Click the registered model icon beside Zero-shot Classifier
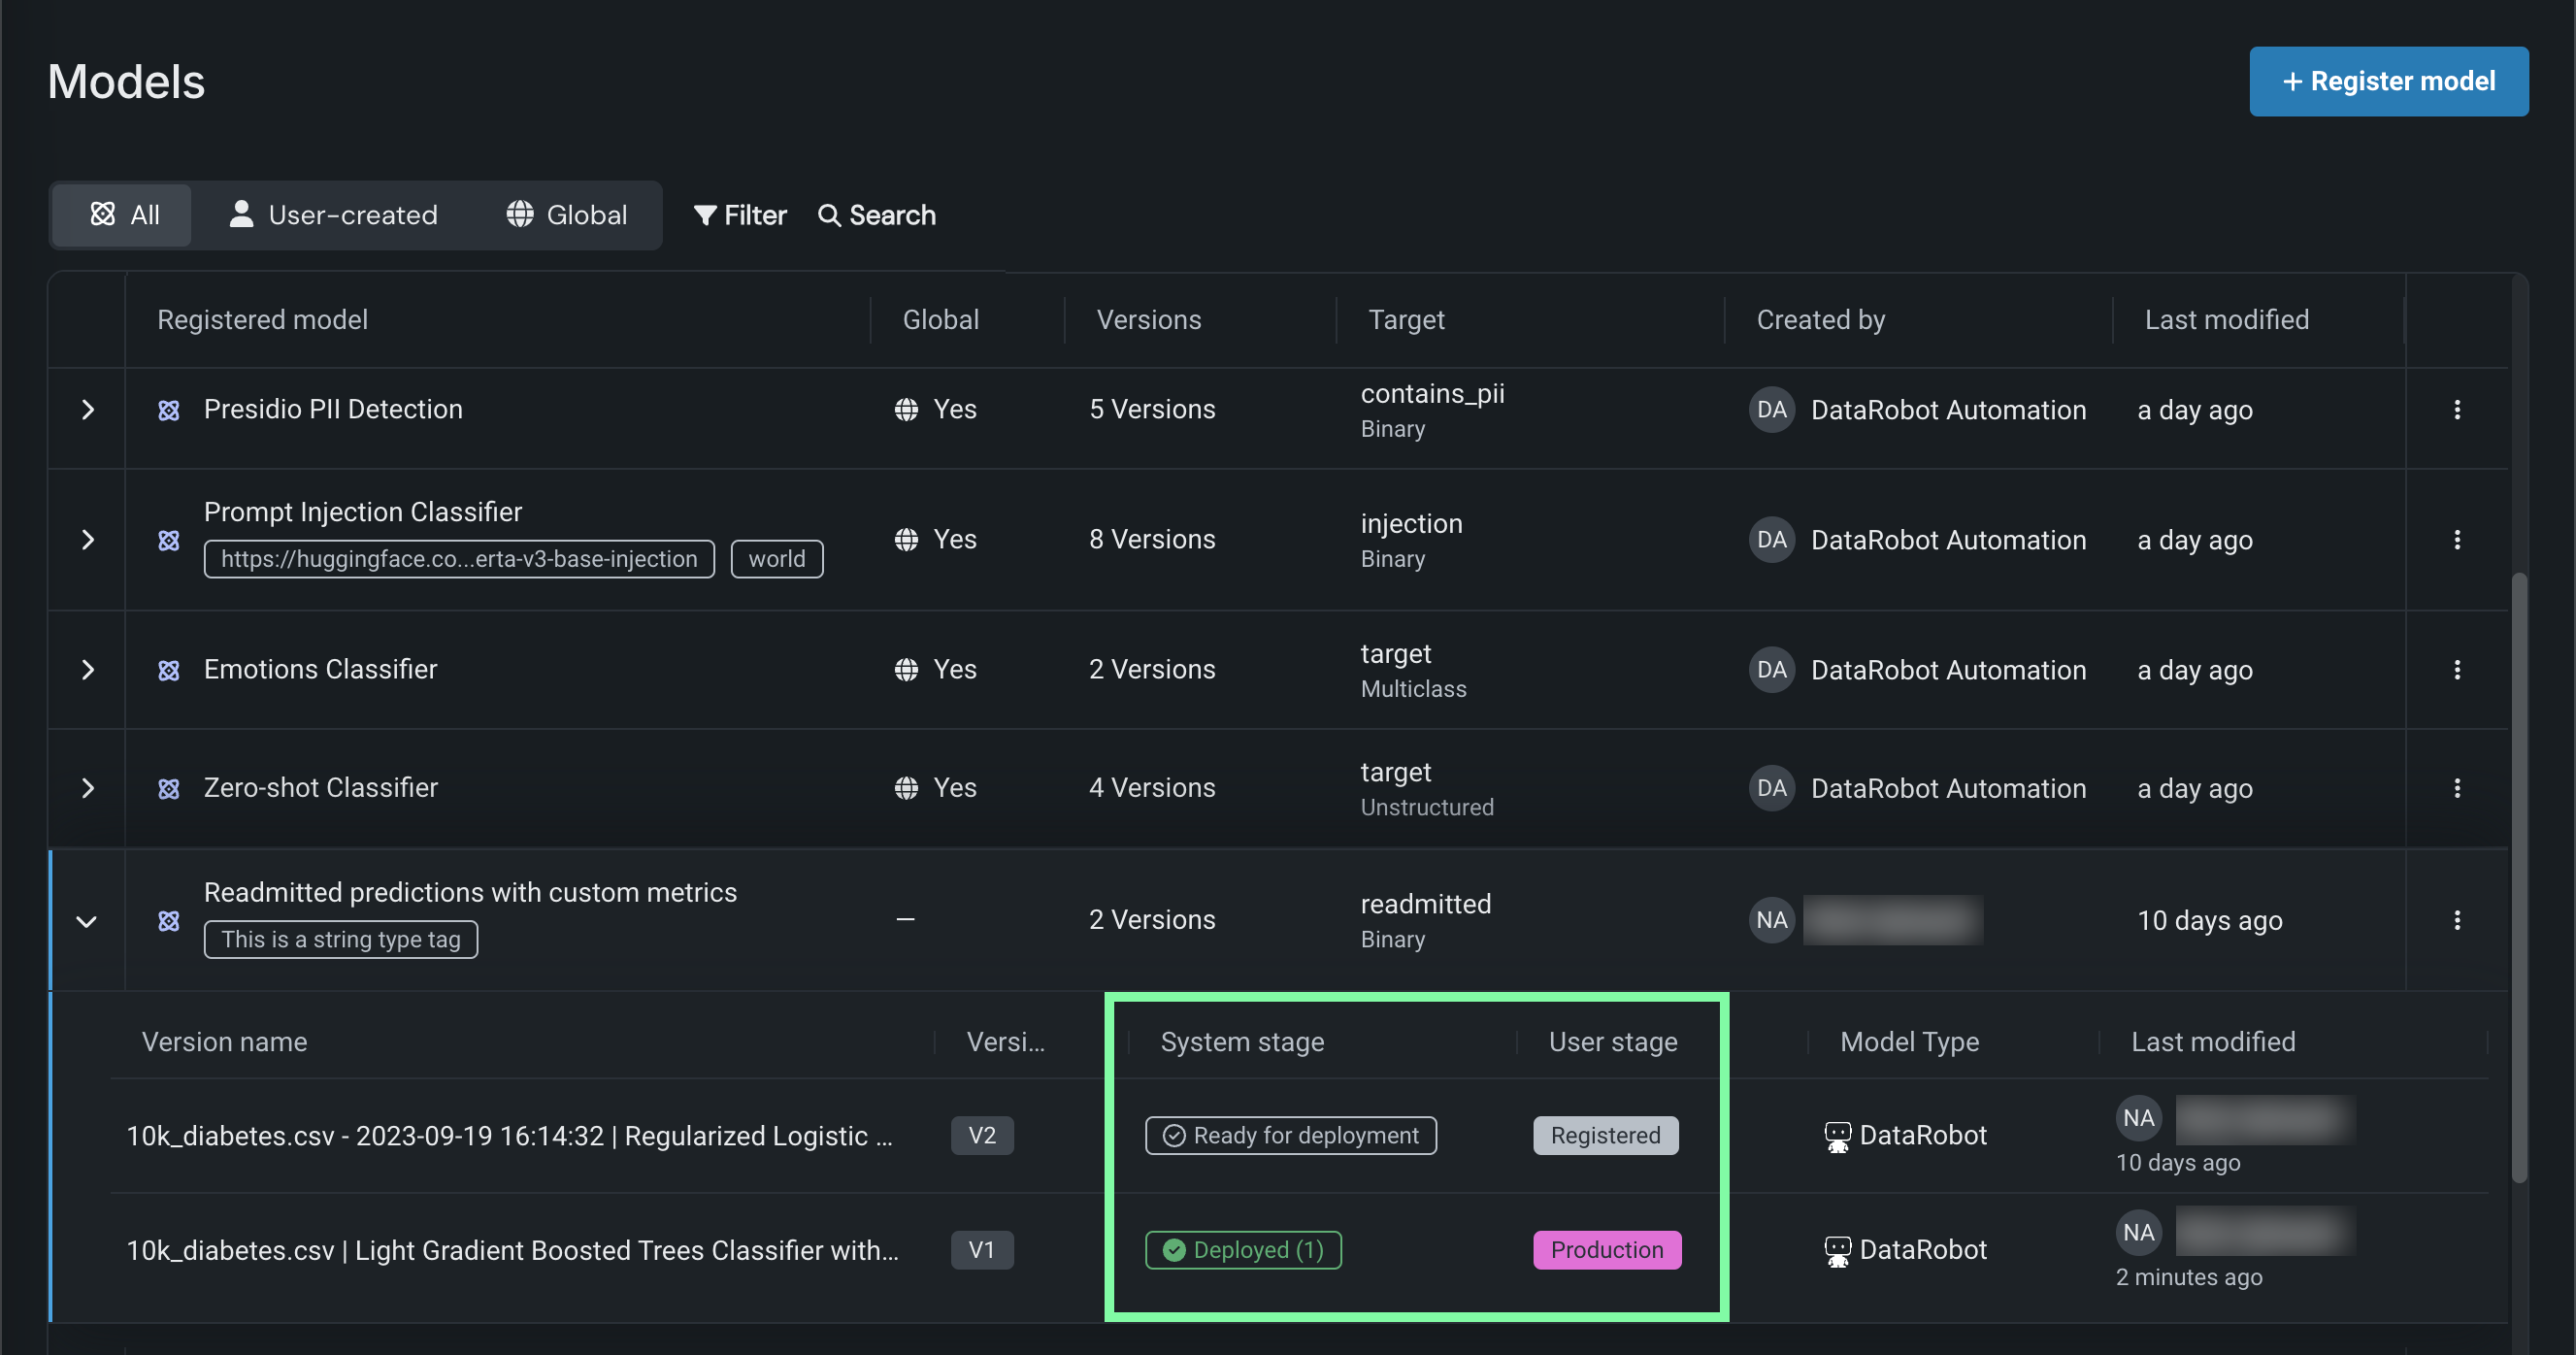Image resolution: width=2576 pixels, height=1355 pixels. [x=169, y=789]
